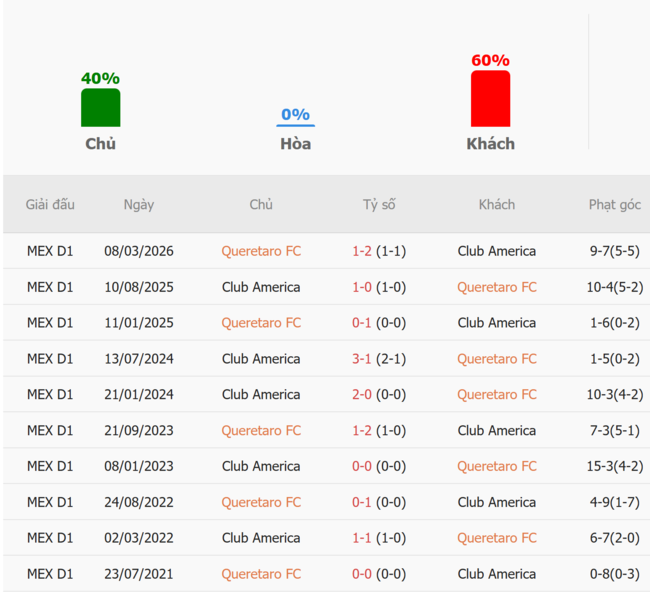Image resolution: width=650 pixels, height=594 pixels.
Task: Click the red 60% Khách bar
Action: click(x=490, y=98)
